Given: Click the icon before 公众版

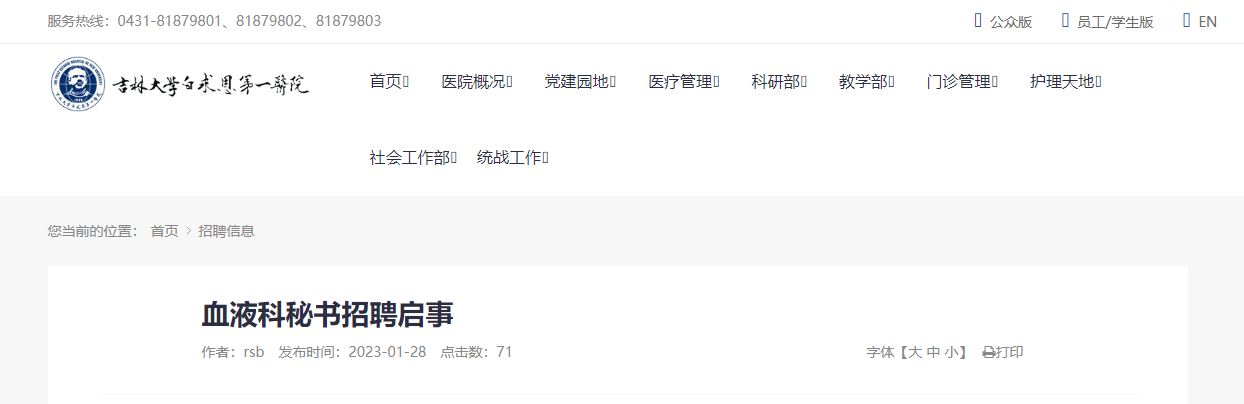Looking at the screenshot, I should coord(978,20).
